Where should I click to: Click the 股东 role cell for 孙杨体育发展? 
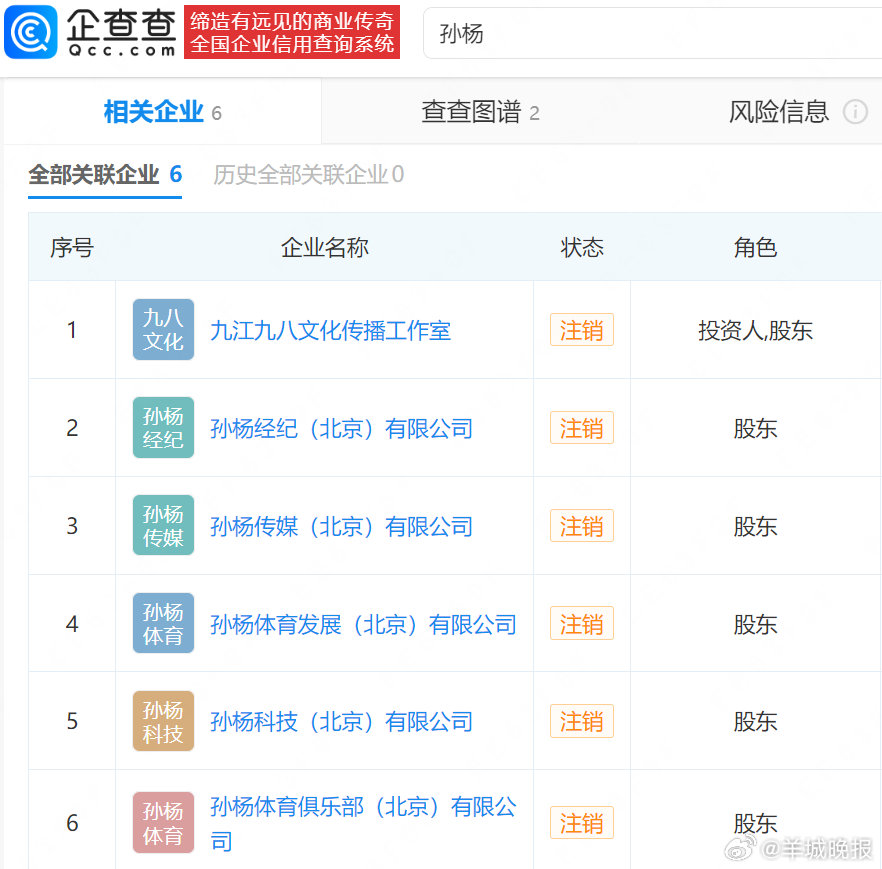pyautogui.click(x=755, y=624)
